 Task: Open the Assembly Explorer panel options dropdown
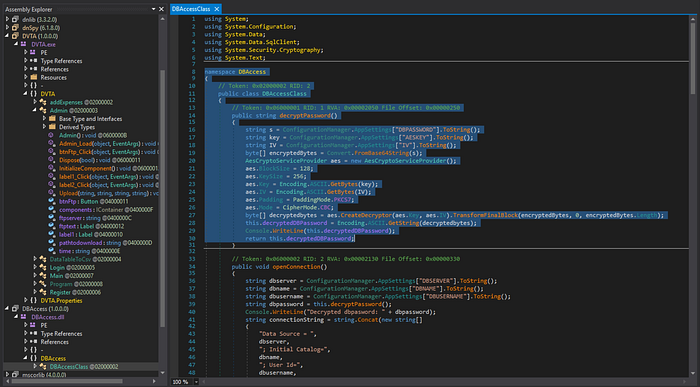154,9
